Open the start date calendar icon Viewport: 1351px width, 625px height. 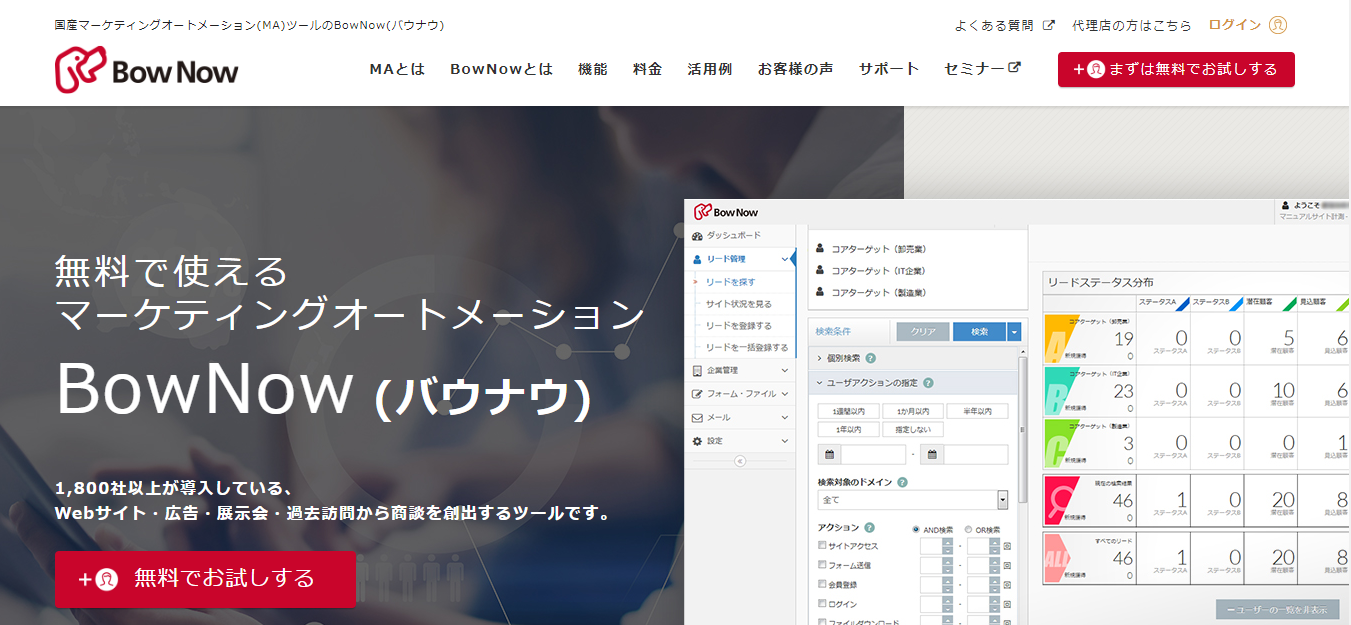(829, 455)
